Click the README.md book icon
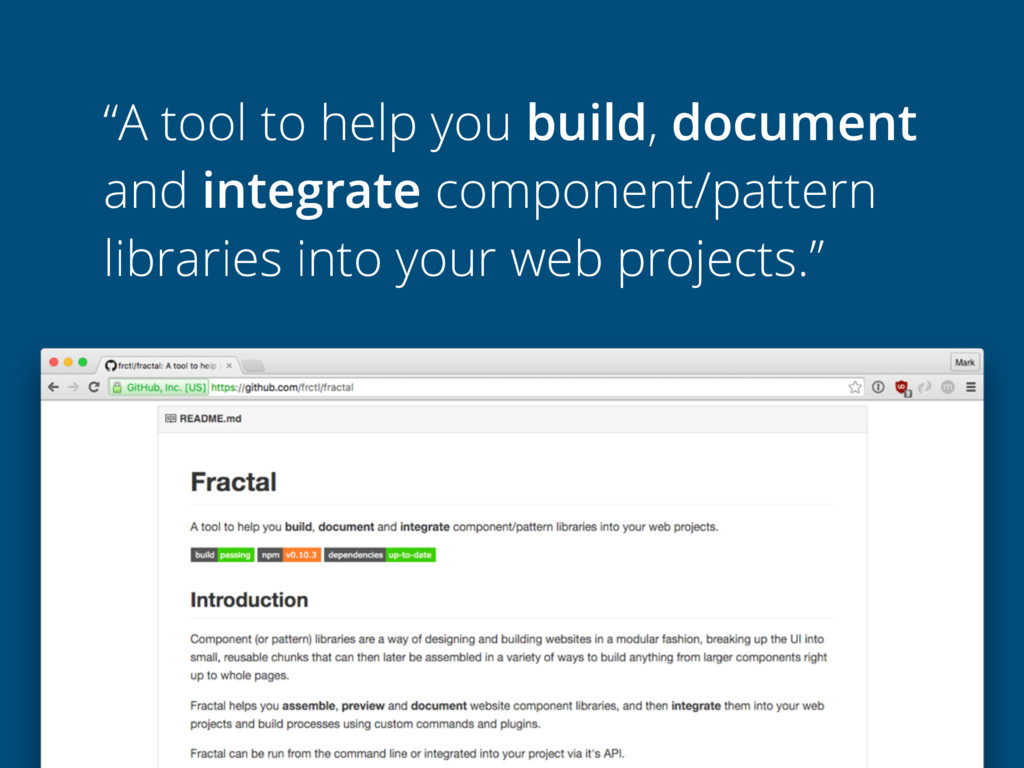Viewport: 1024px width, 768px height. tap(170, 419)
